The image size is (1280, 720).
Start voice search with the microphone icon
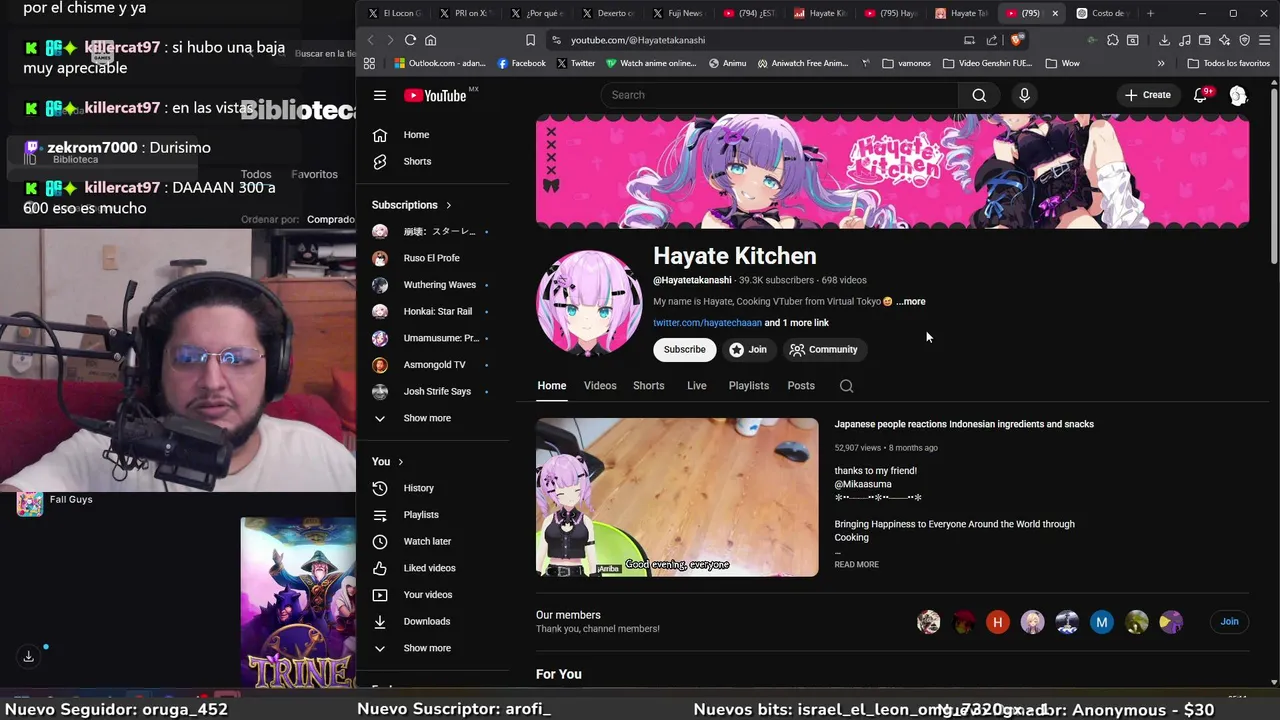click(1024, 95)
